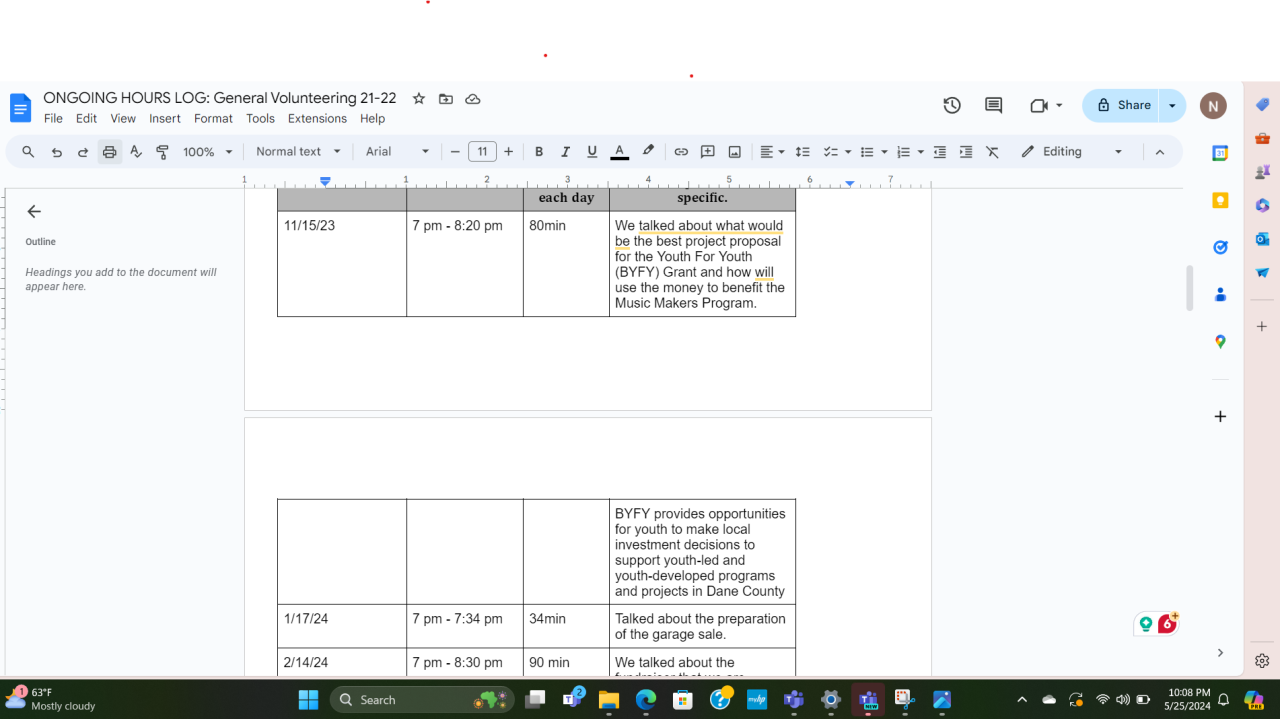
Task: Click the Share button
Action: [1123, 105]
